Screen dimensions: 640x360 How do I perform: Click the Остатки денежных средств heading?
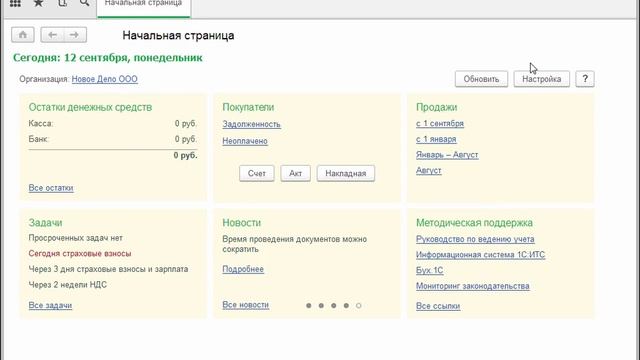point(90,107)
